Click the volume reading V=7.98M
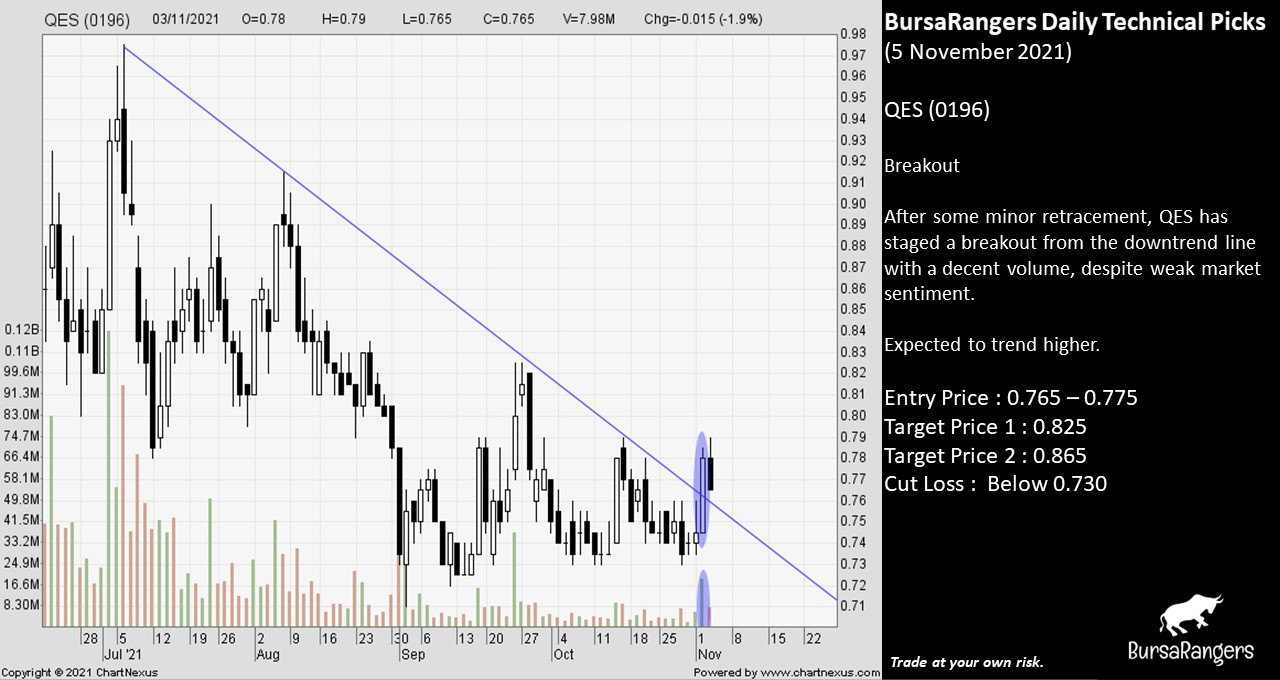The height and width of the screenshot is (680, 1280). (589, 19)
